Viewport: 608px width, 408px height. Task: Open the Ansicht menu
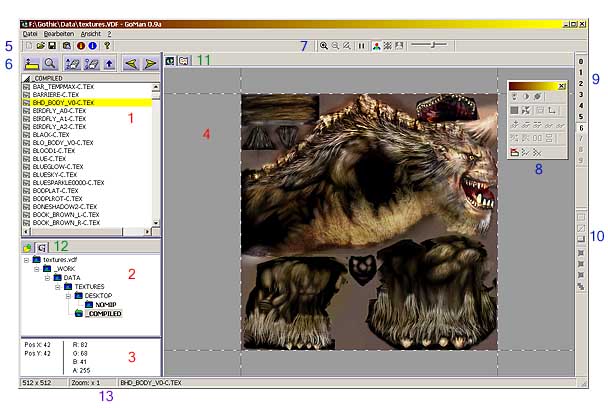pos(91,34)
